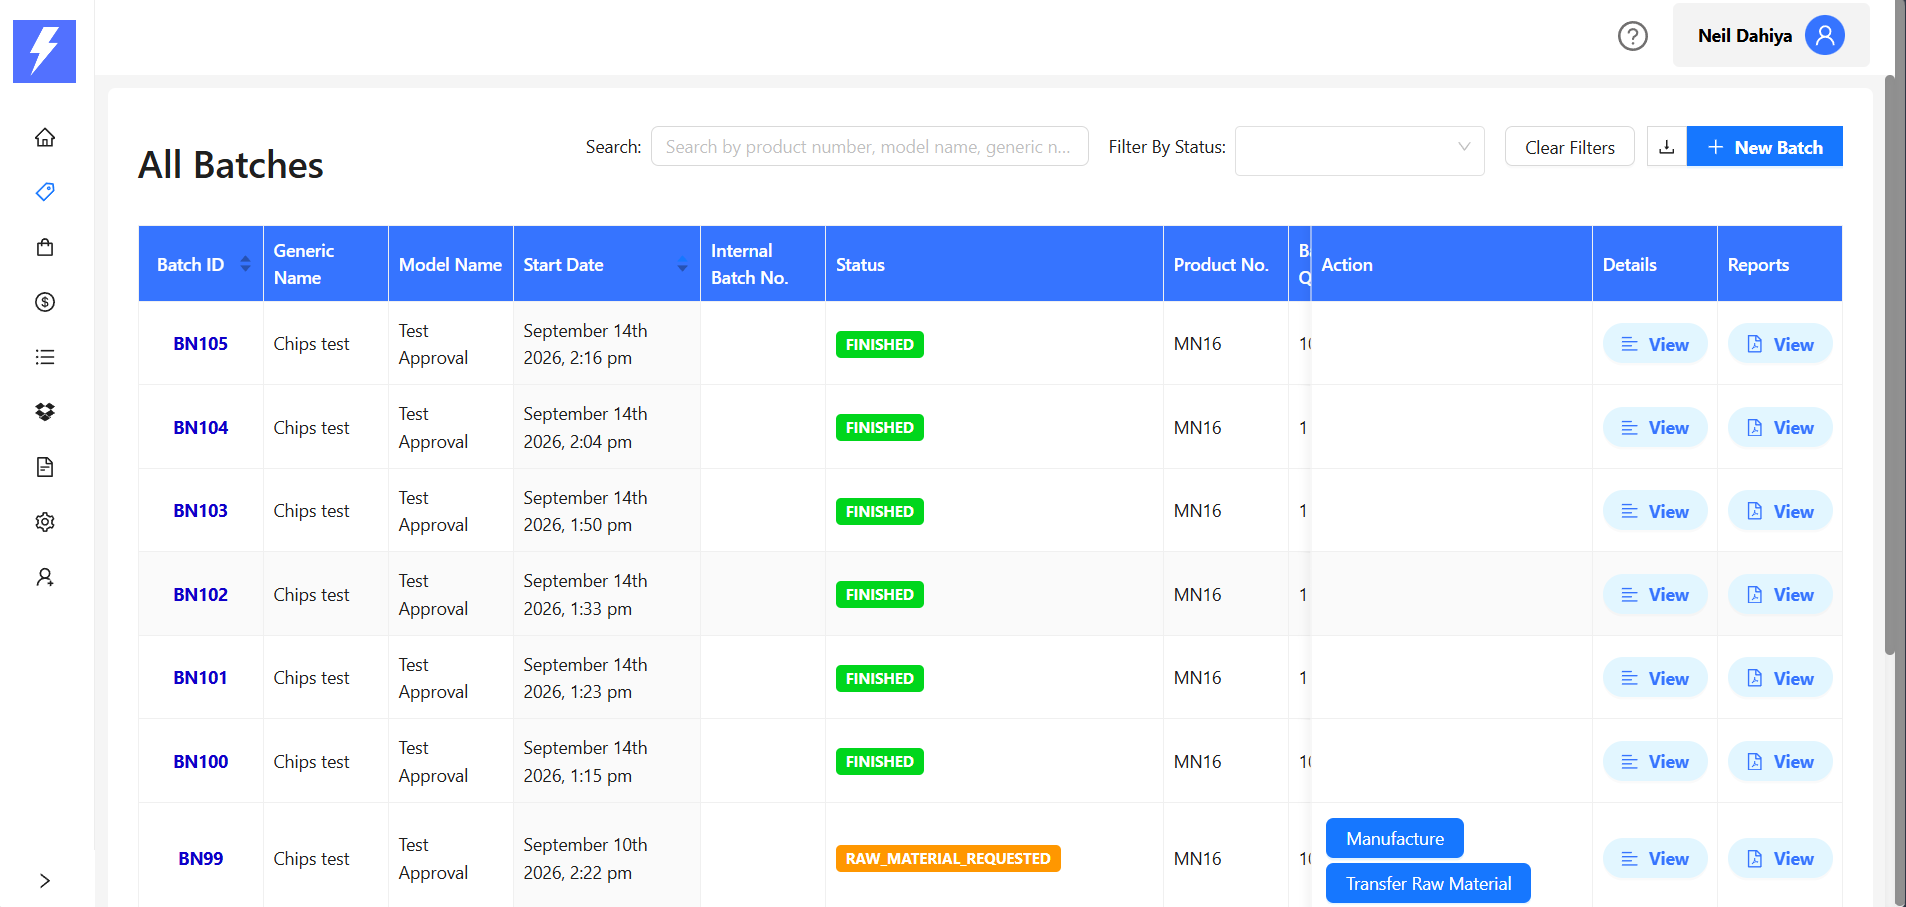Create a New Batch

pyautogui.click(x=1765, y=147)
